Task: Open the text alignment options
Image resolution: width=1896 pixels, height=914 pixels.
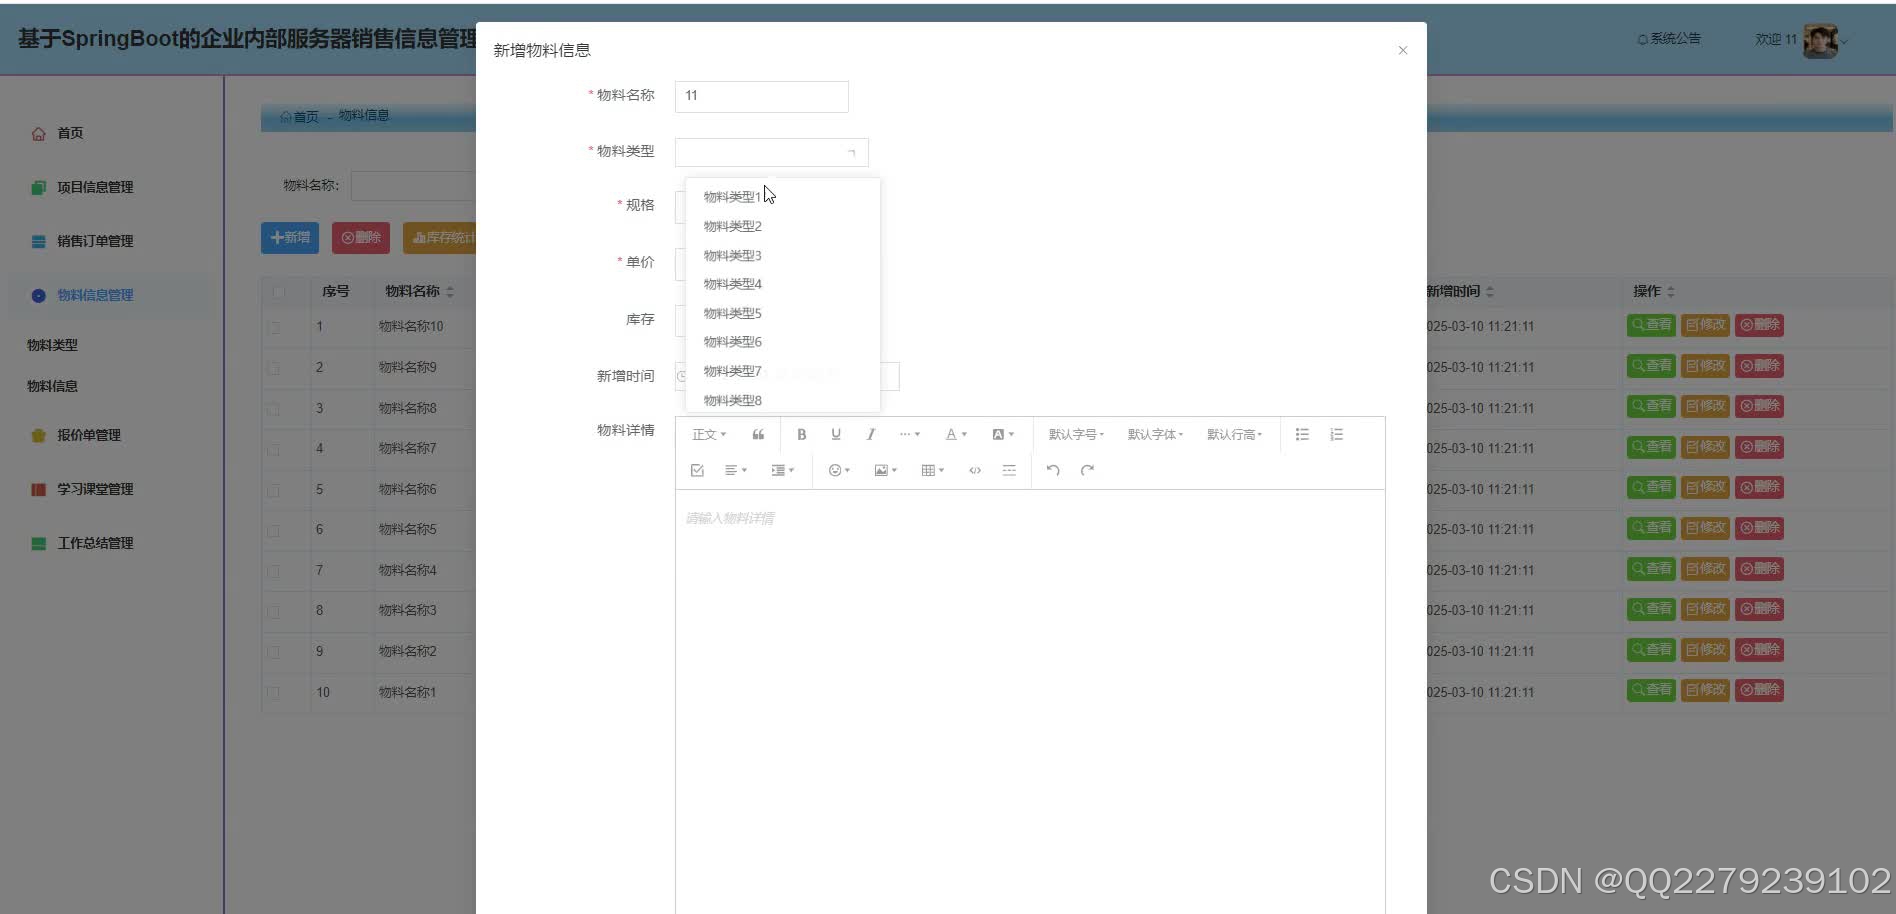Action: (736, 470)
